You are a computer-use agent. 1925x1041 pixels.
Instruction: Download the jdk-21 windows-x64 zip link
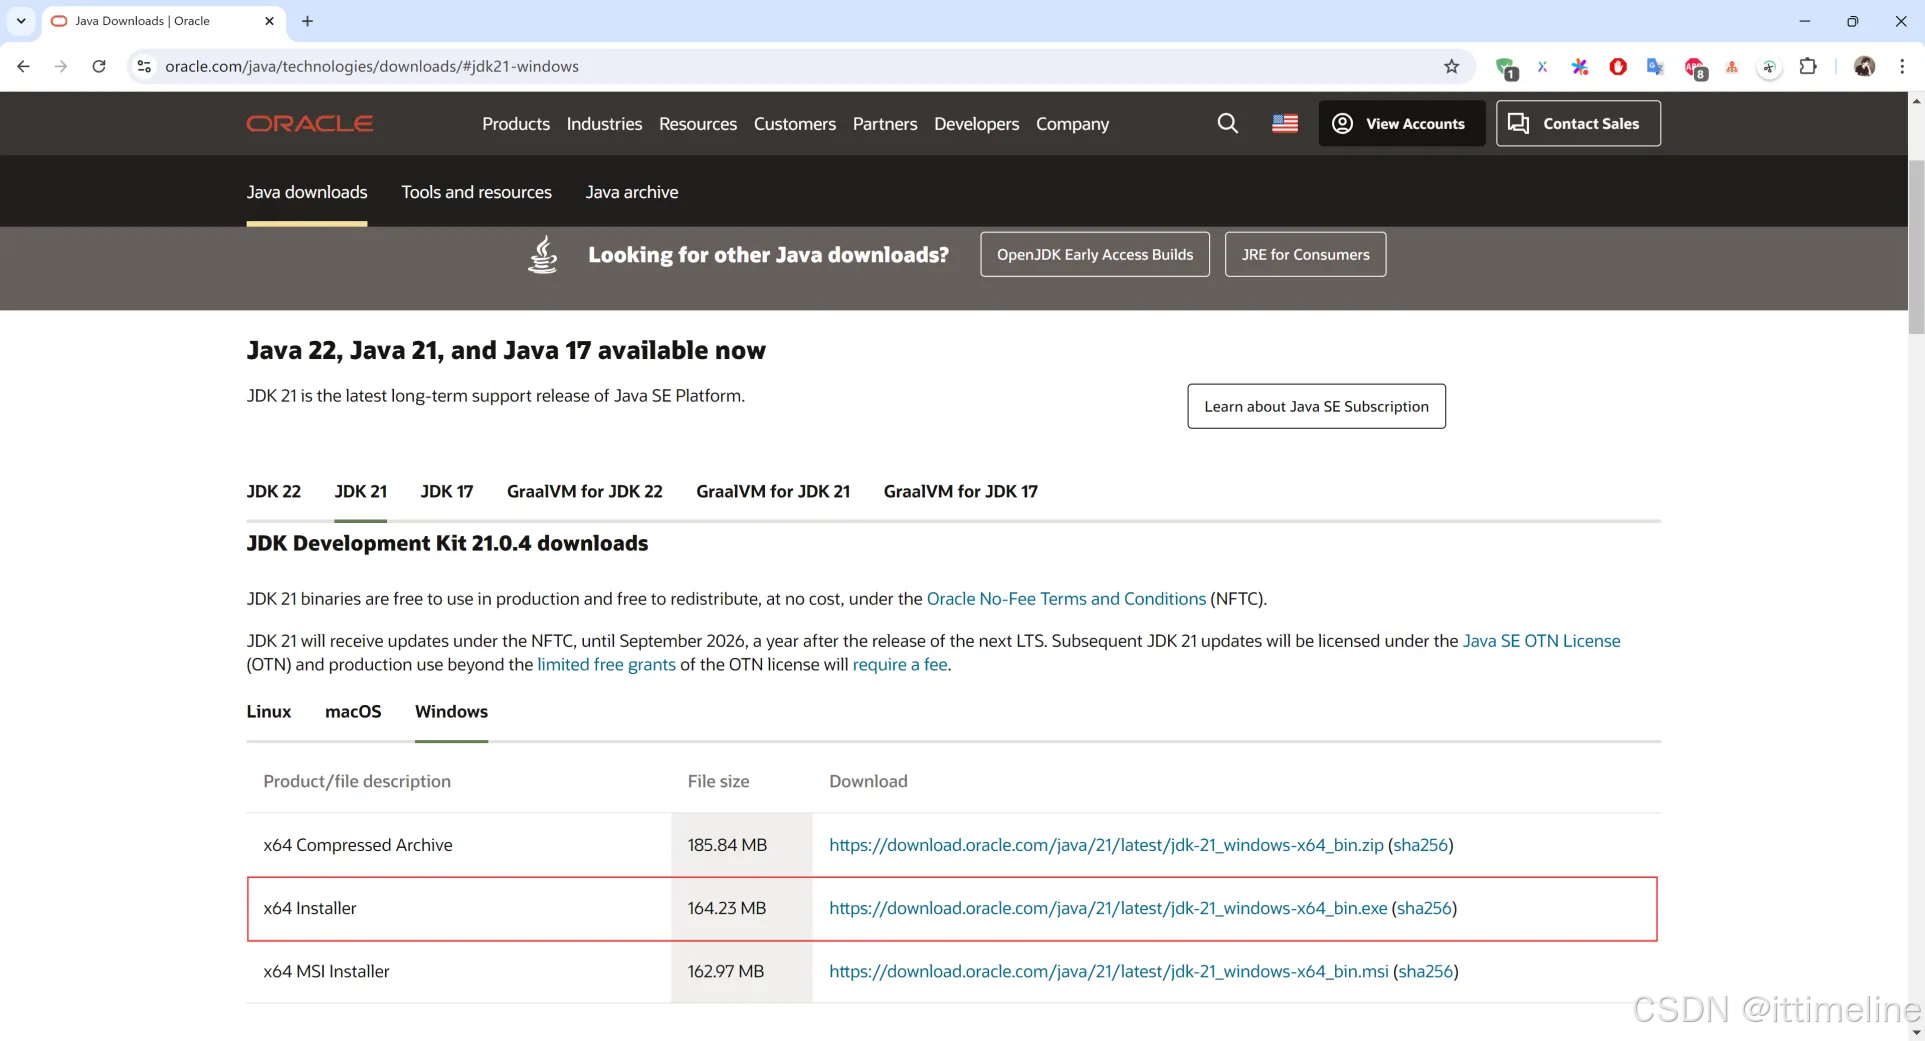1106,845
